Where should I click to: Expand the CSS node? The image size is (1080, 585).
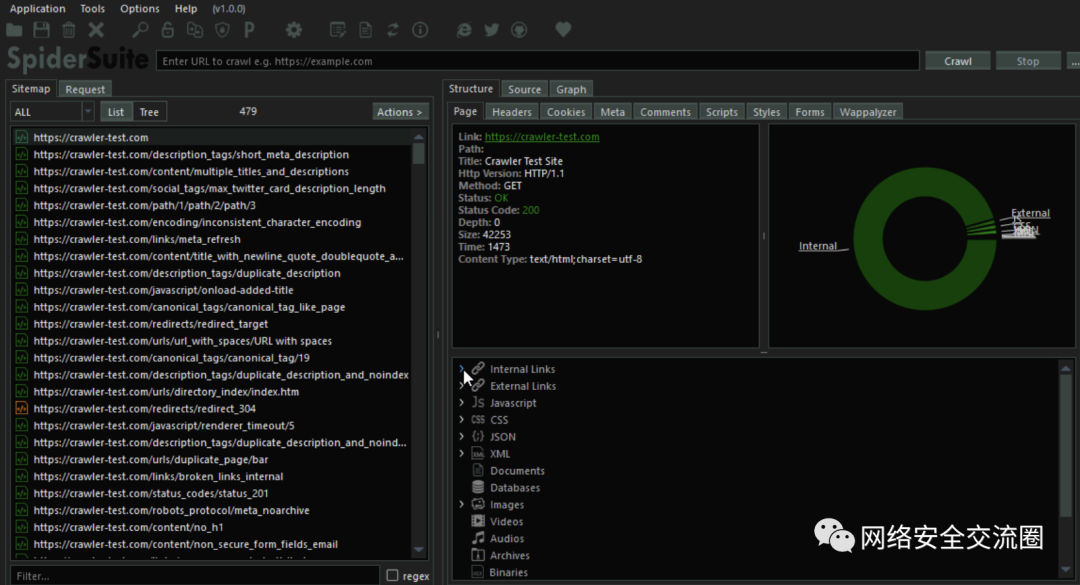point(461,420)
